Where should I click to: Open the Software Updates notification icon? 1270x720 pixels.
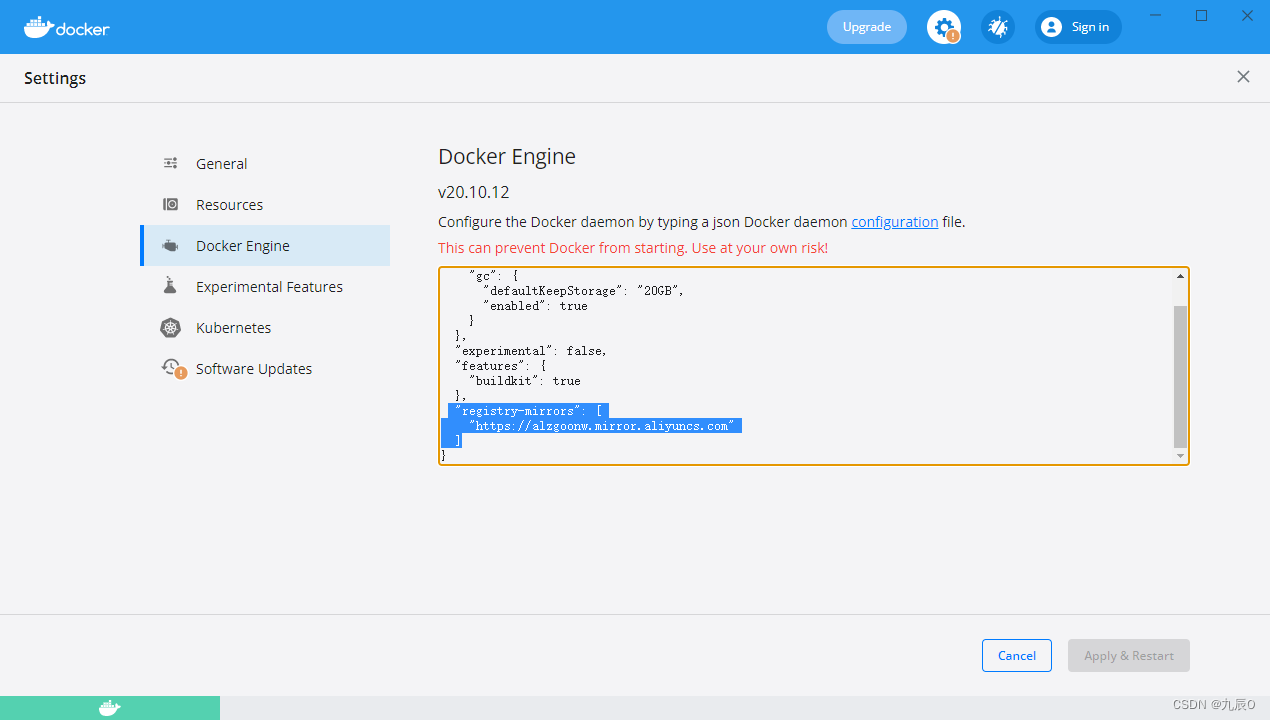170,368
